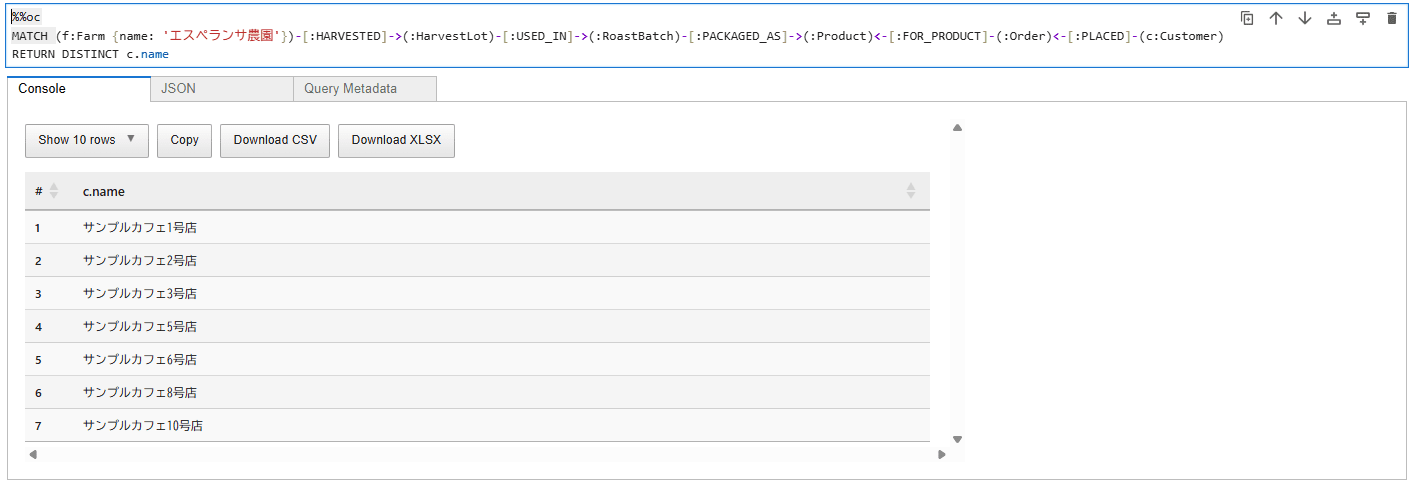Sort the c.name column using sort arrows
The height and width of the screenshot is (483, 1411).
(911, 190)
